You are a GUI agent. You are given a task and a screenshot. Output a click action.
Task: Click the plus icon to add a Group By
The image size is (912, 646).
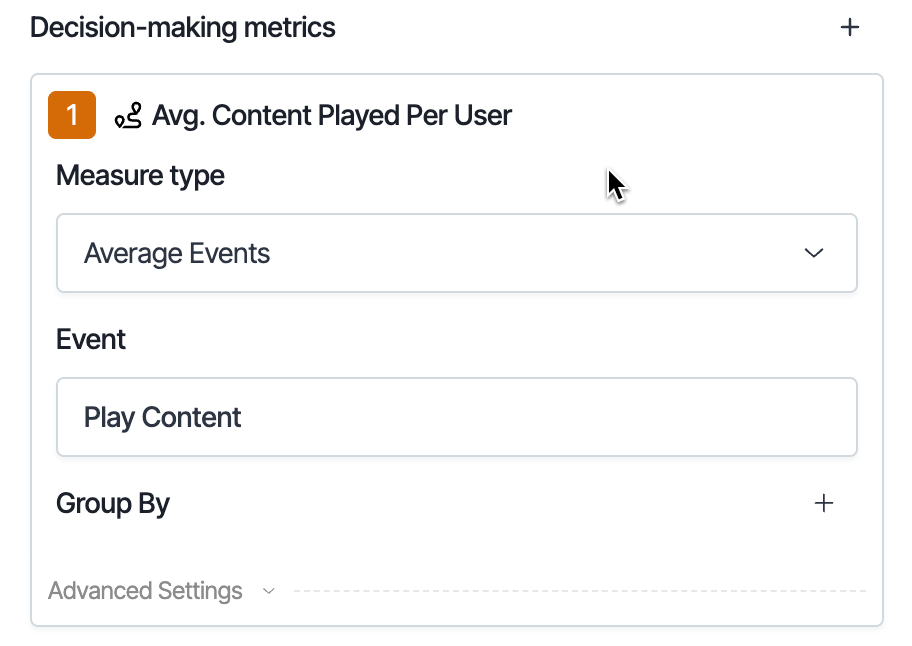[x=824, y=503]
